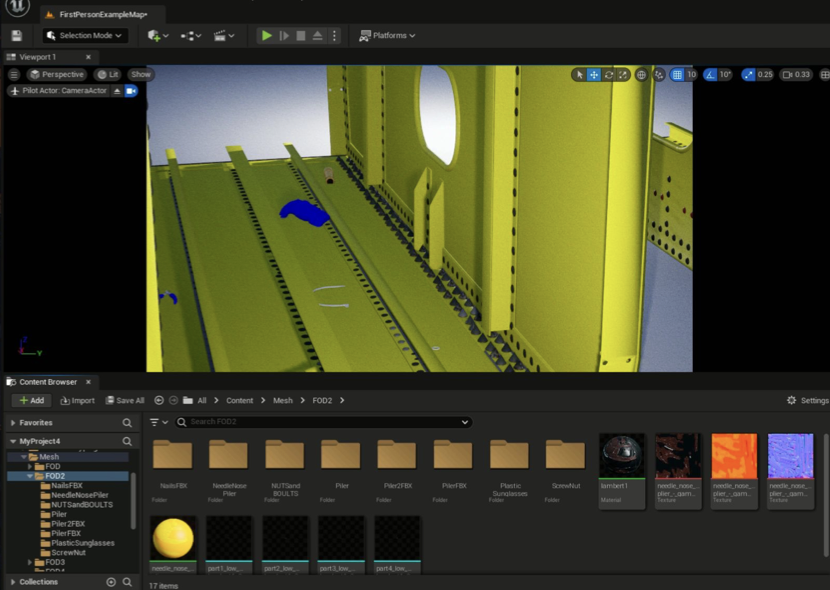Click the Stop button in the toolbar

[301, 36]
